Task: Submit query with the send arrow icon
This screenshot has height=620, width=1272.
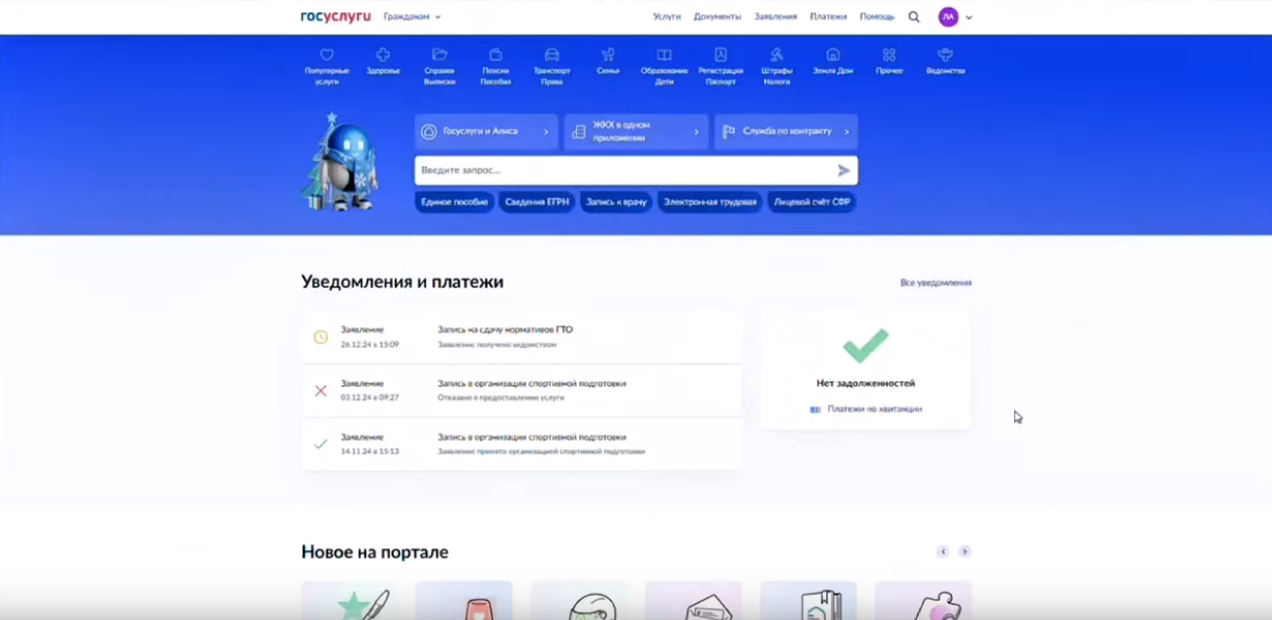Action: [843, 171]
